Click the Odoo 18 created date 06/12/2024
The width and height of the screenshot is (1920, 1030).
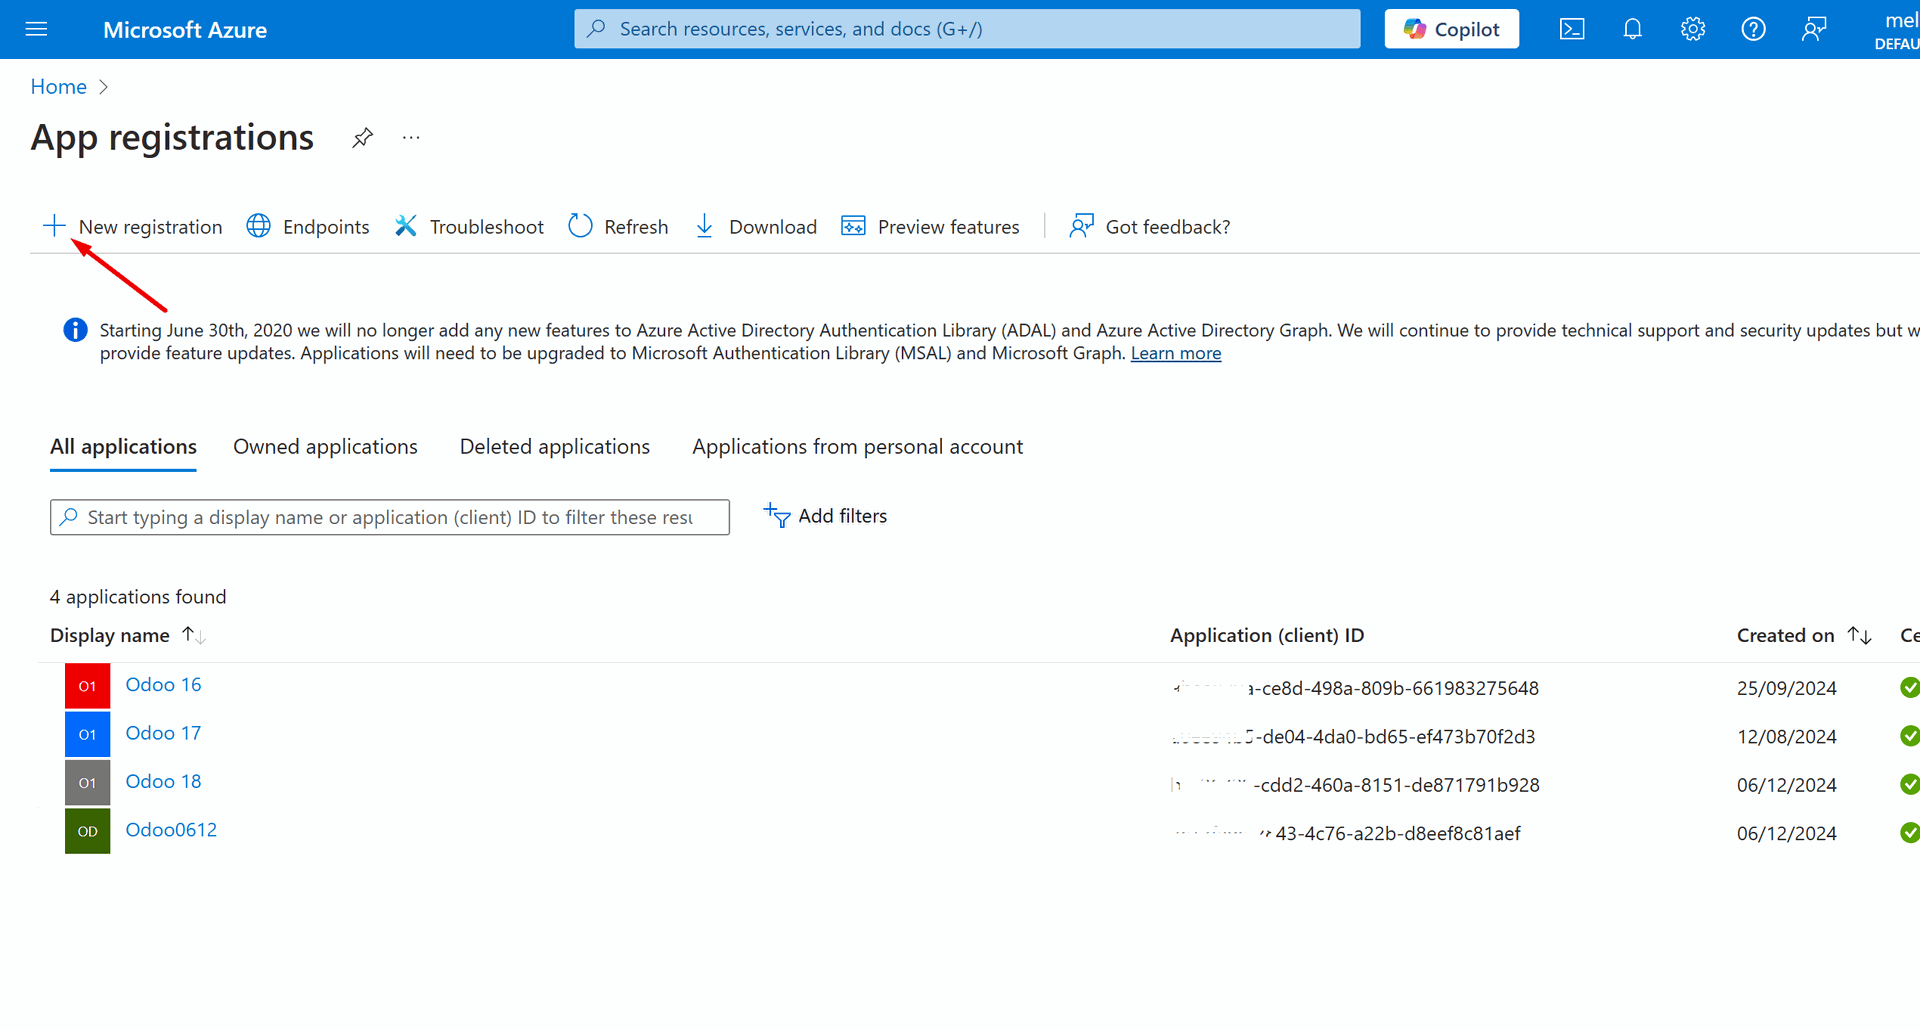point(1787,785)
